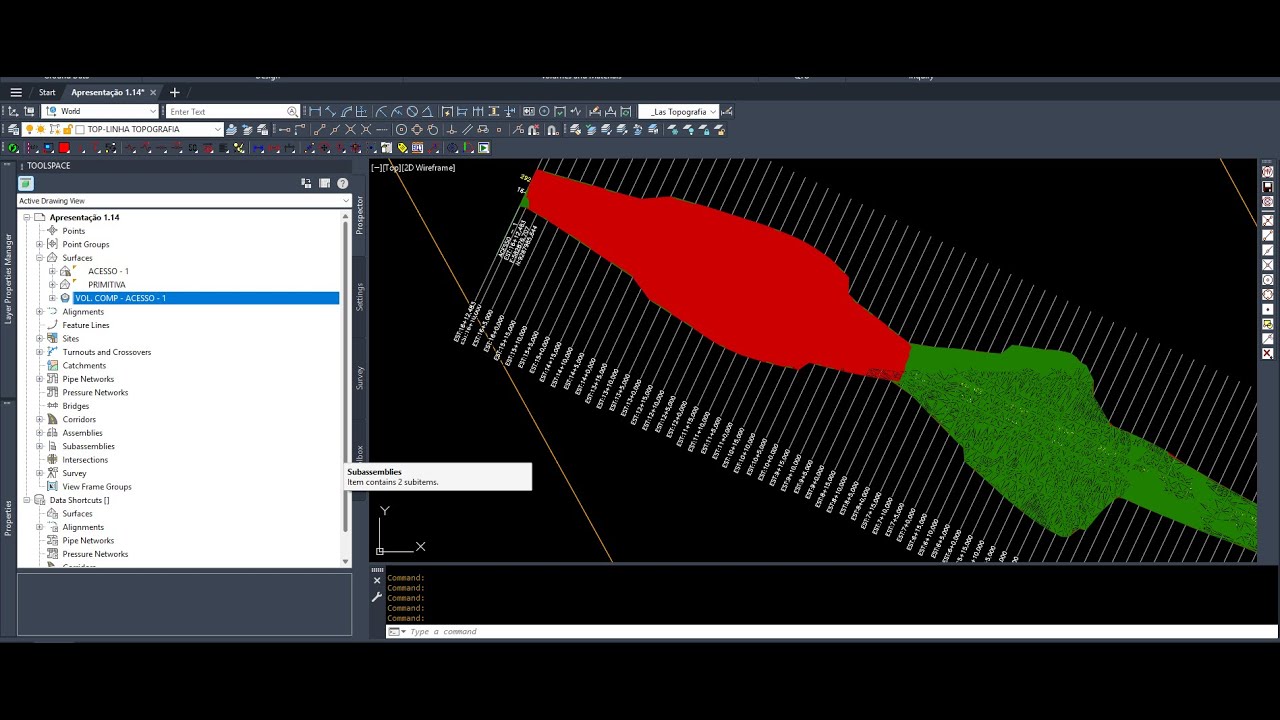Screen dimensions: 1280x720
Task: Click the red square toolbar icon
Action: 64,148
